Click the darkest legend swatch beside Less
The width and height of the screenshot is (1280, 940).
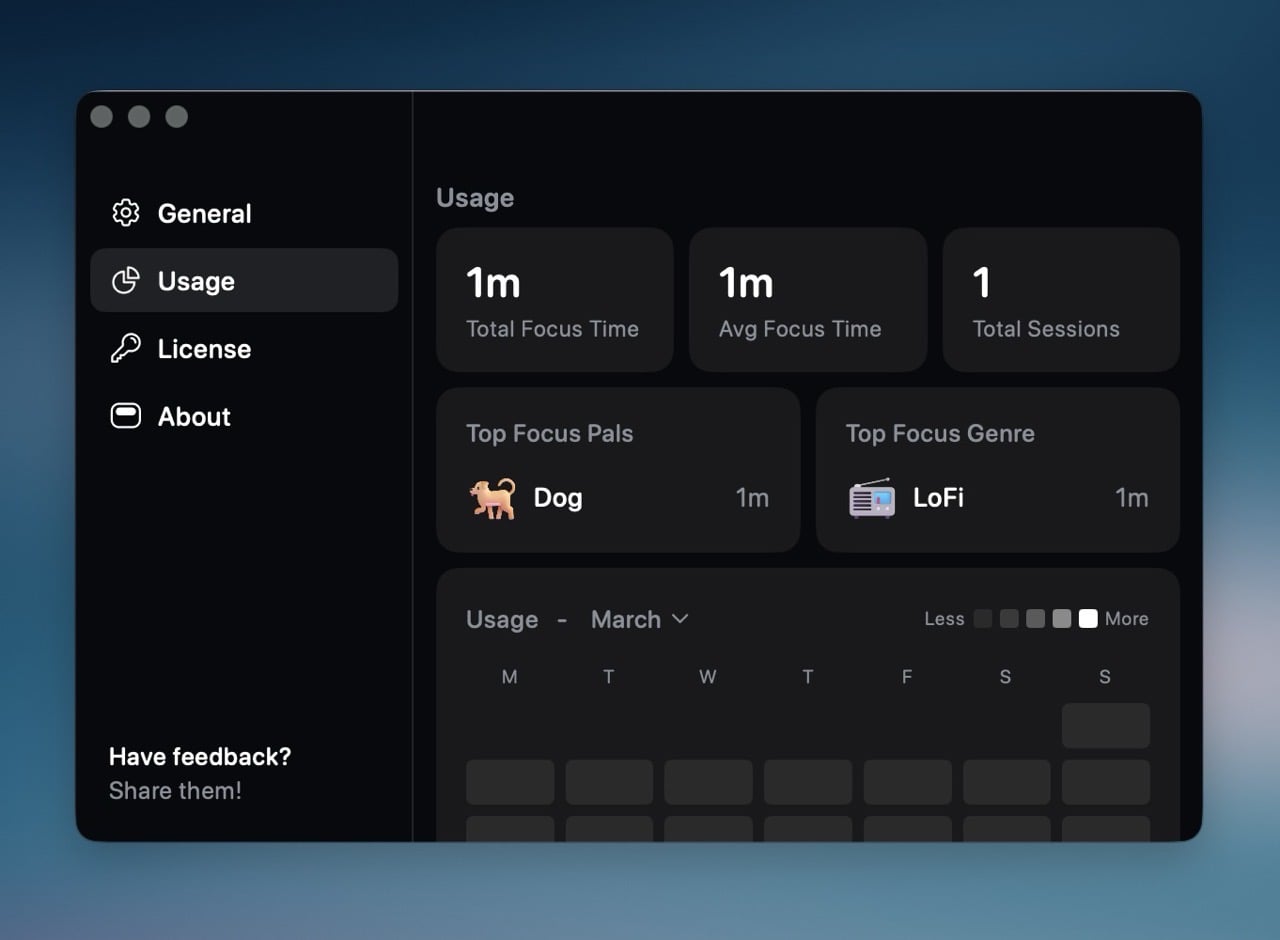[x=983, y=619]
